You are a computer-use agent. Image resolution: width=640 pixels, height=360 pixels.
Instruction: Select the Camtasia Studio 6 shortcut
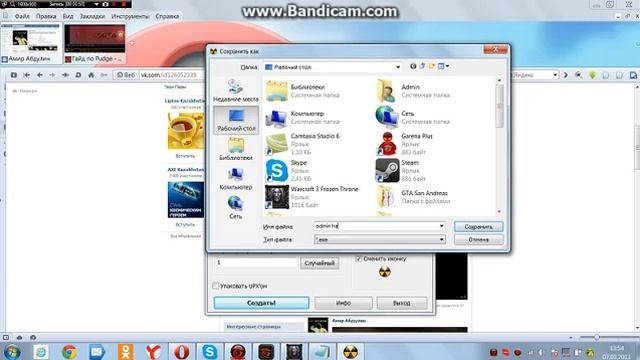tap(304, 144)
